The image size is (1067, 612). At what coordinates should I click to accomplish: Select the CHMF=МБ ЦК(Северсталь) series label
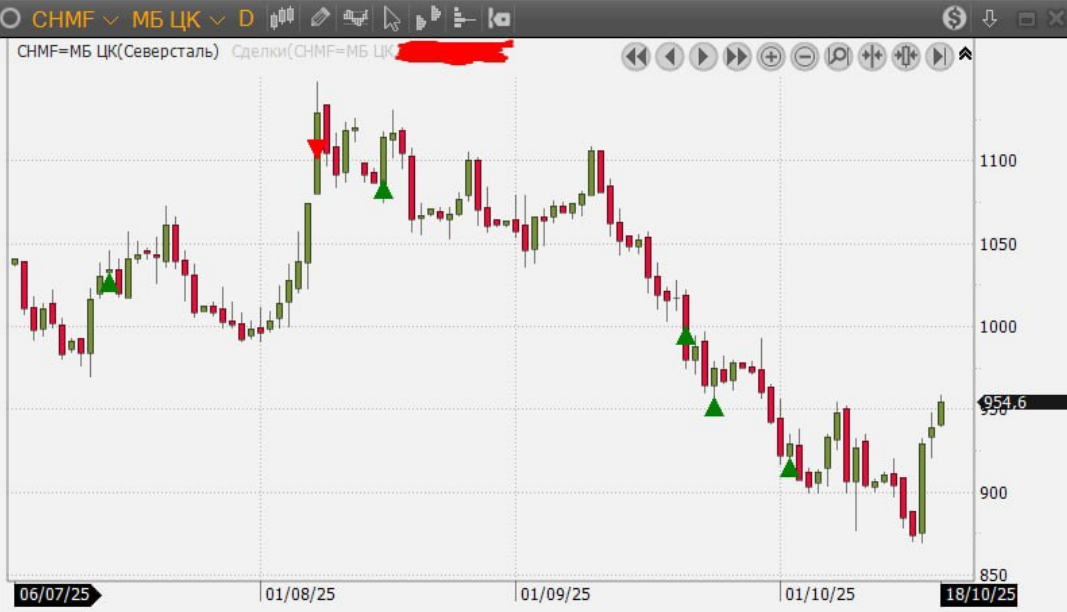tap(118, 51)
